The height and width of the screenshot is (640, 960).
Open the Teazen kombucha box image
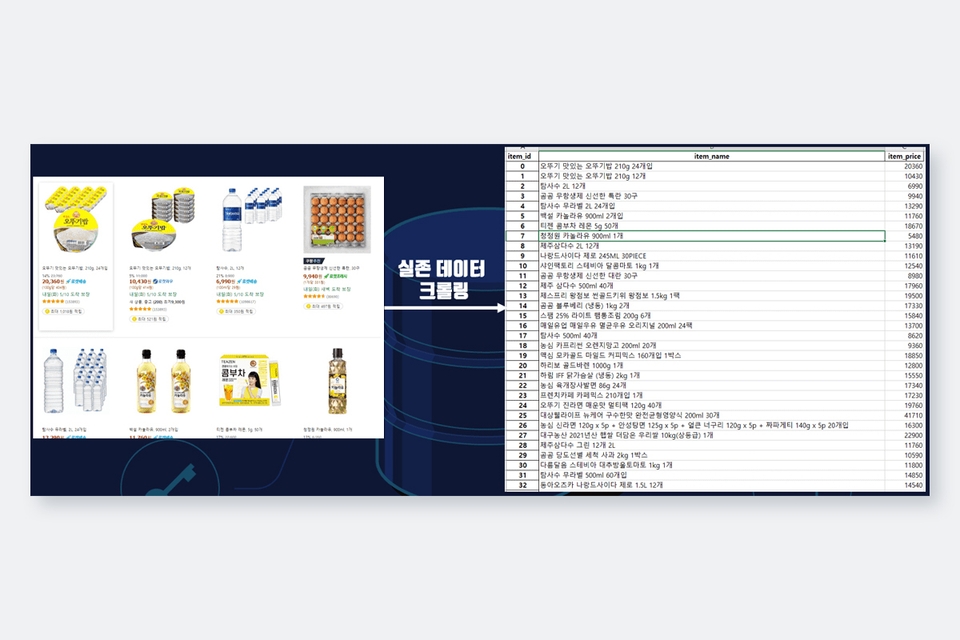click(x=250, y=380)
